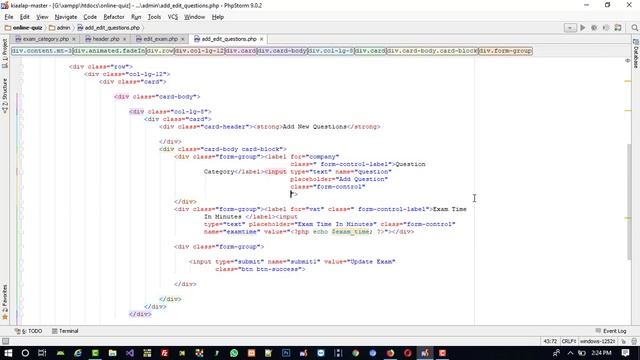Open the Windows Start menu

[8, 353]
